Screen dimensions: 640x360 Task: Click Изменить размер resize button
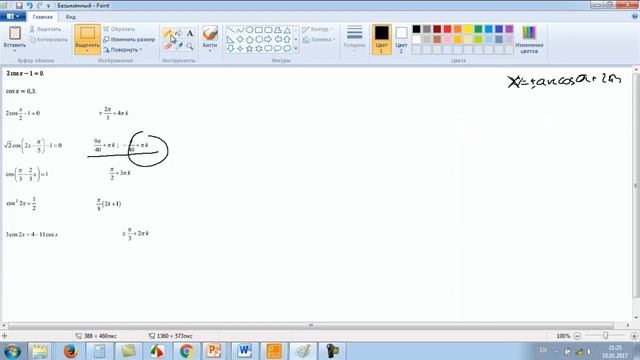(129, 40)
